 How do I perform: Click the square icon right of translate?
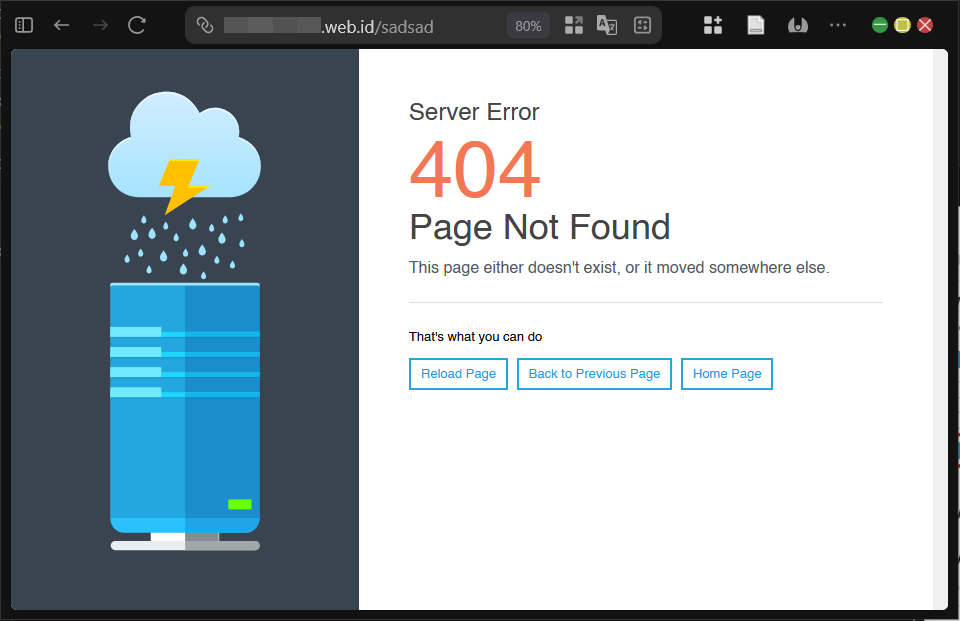[x=642, y=25]
